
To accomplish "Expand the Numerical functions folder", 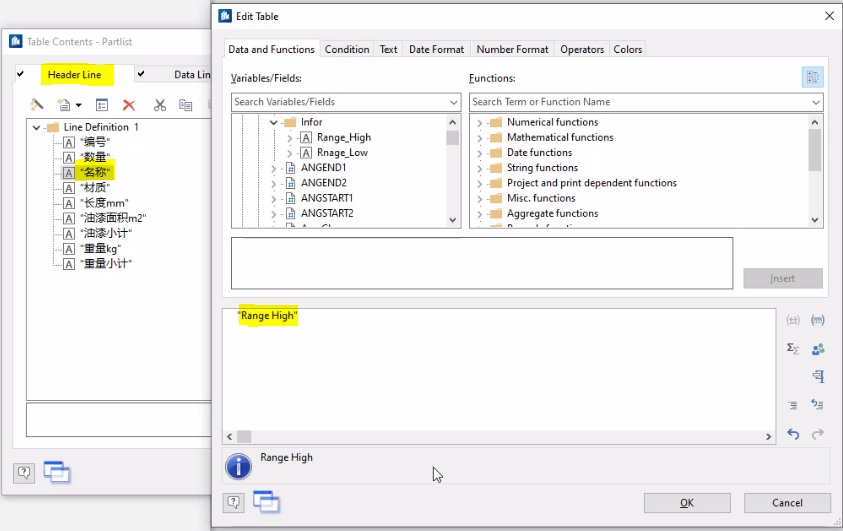I will 479,123.
